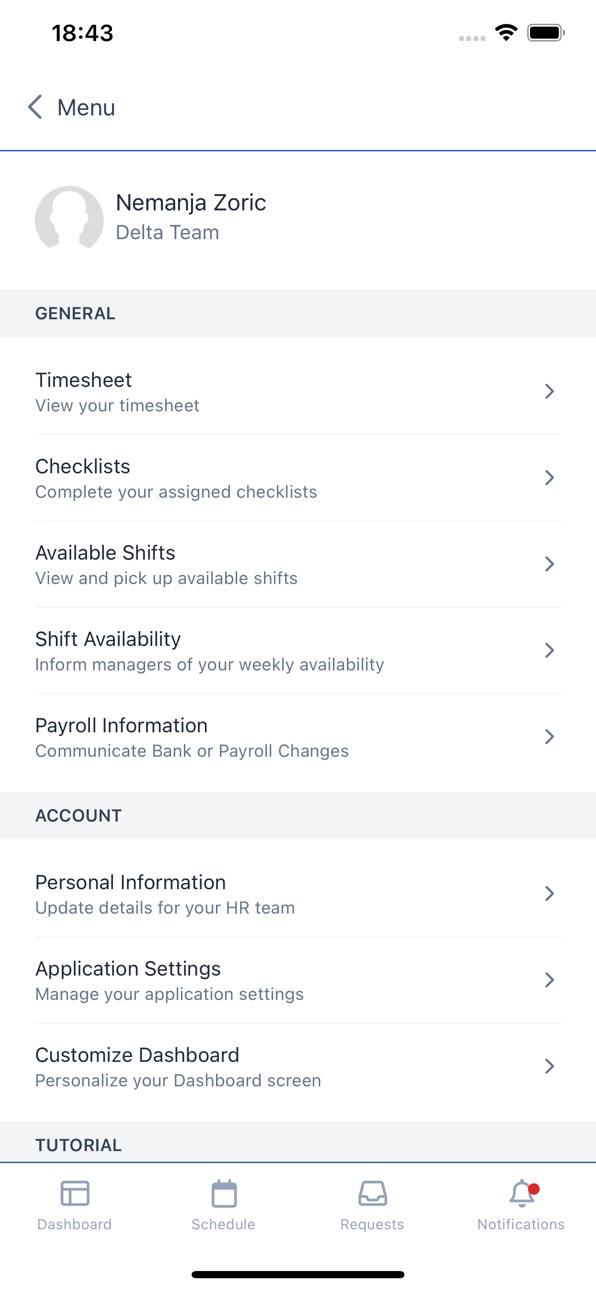Open the Requests inbox icon
596x1290 pixels.
372,1193
